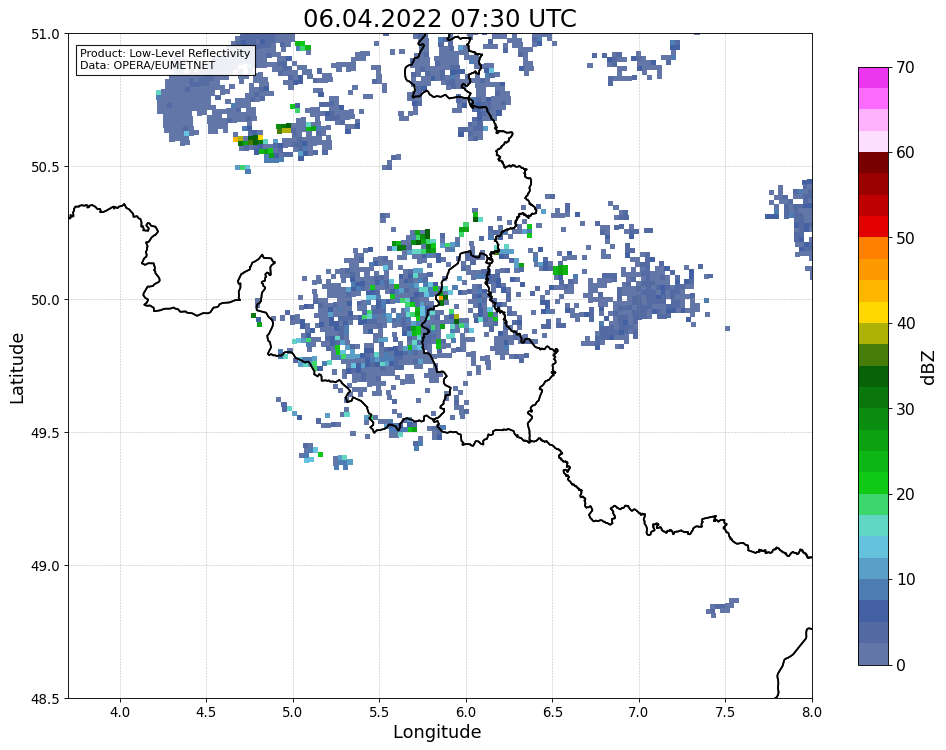Viewport: 946px width, 750px height.
Task: Click the "dBZ" colorbar label
Action: tap(929, 366)
